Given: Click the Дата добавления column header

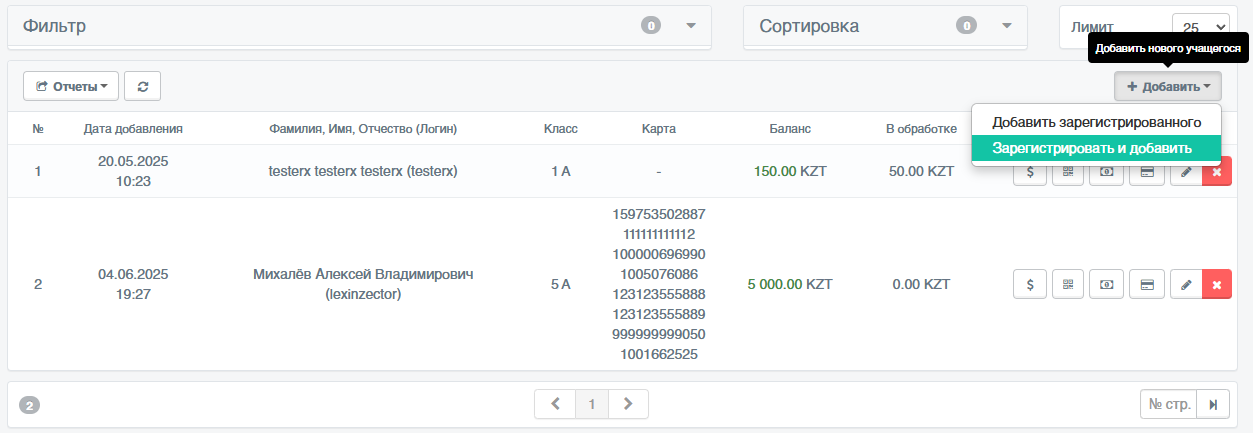Looking at the screenshot, I should click(133, 129).
